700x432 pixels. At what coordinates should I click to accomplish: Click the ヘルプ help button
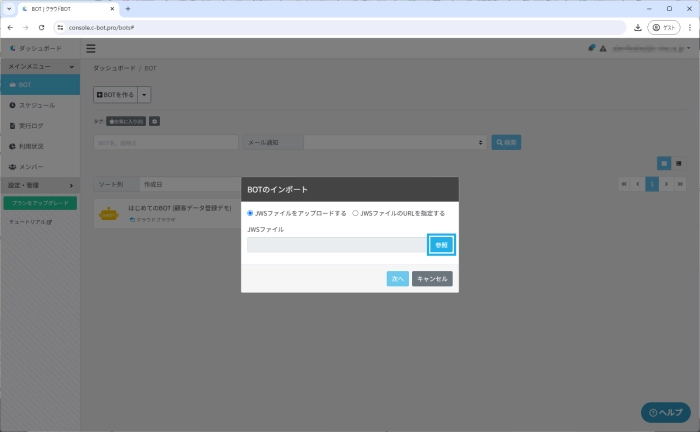tap(665, 412)
